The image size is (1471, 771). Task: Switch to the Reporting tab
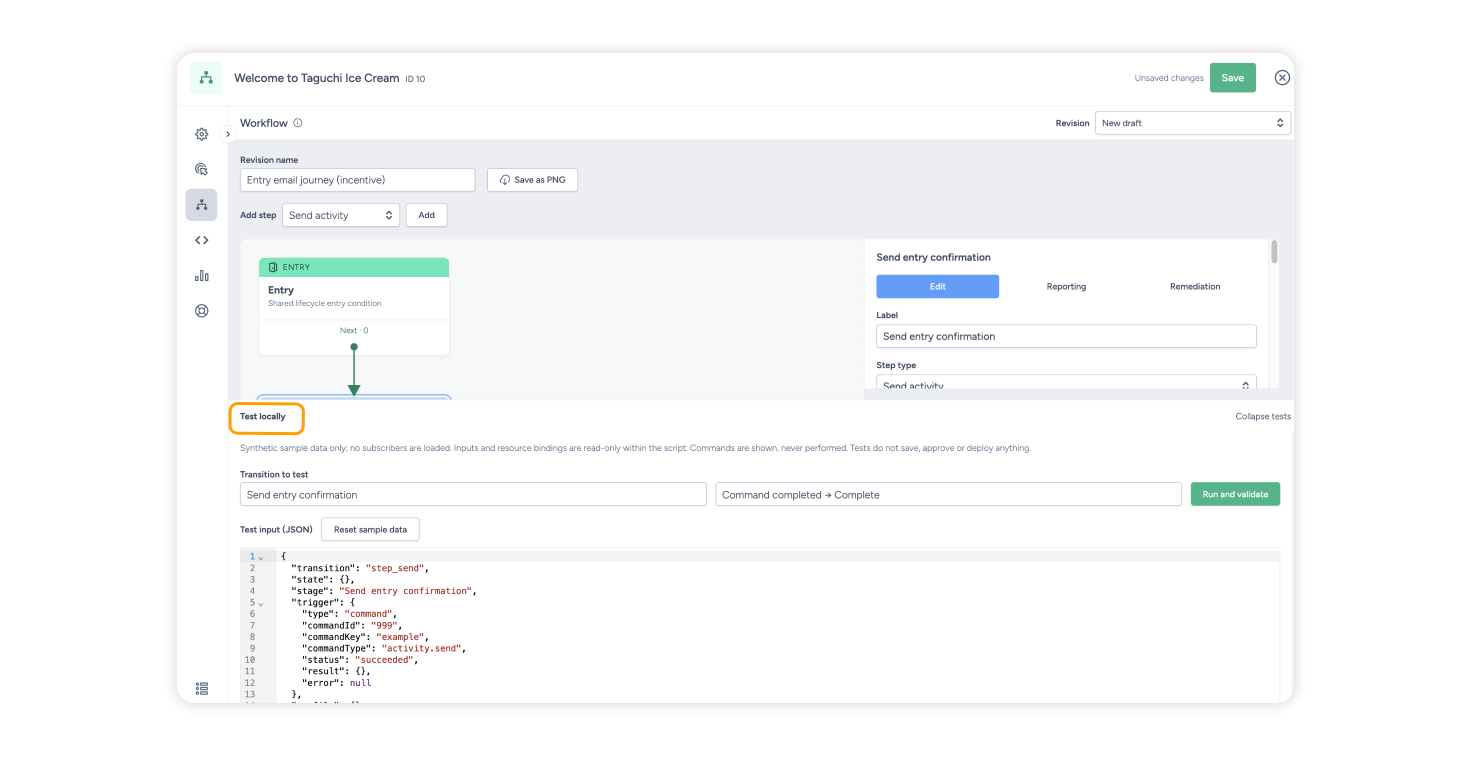(1066, 286)
